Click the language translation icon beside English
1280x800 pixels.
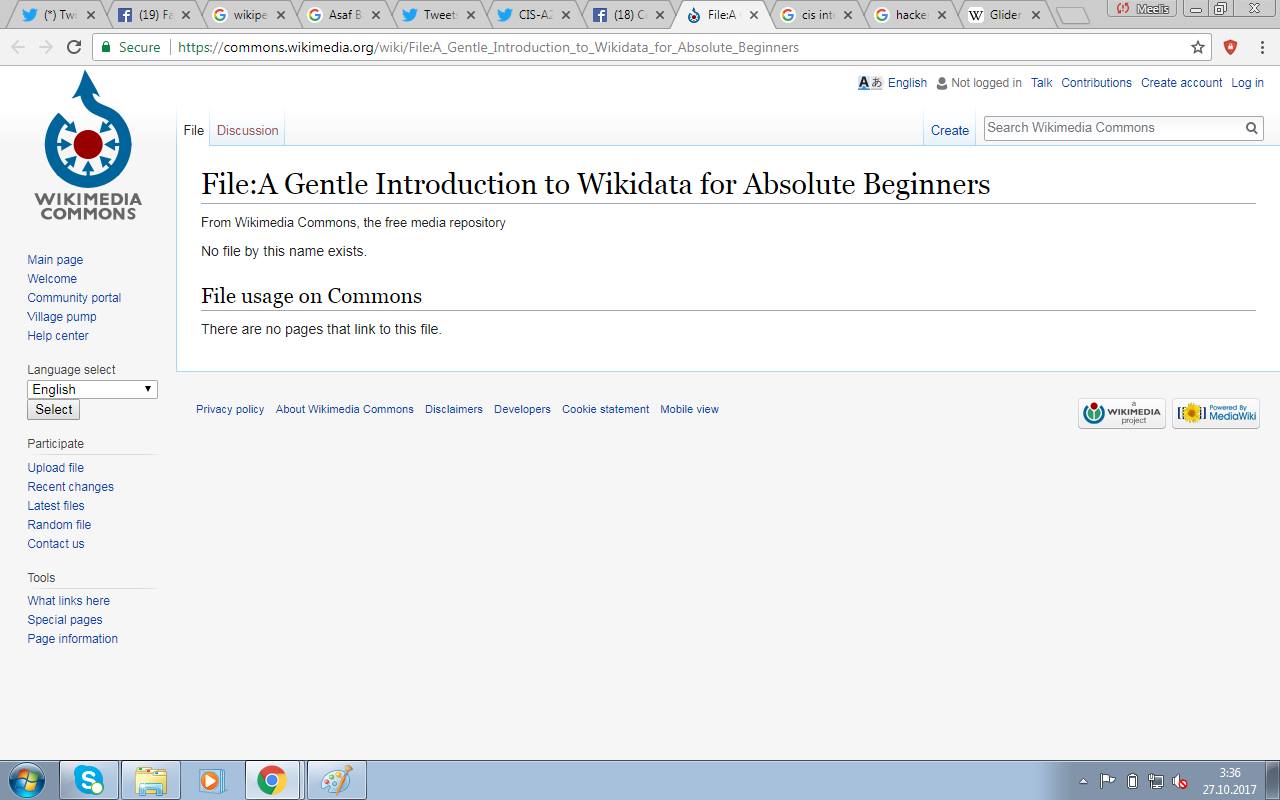tap(870, 83)
